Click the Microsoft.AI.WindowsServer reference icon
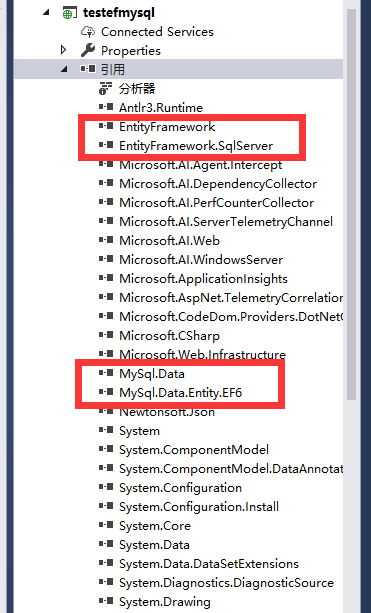The width and height of the screenshot is (371, 613). (106, 259)
